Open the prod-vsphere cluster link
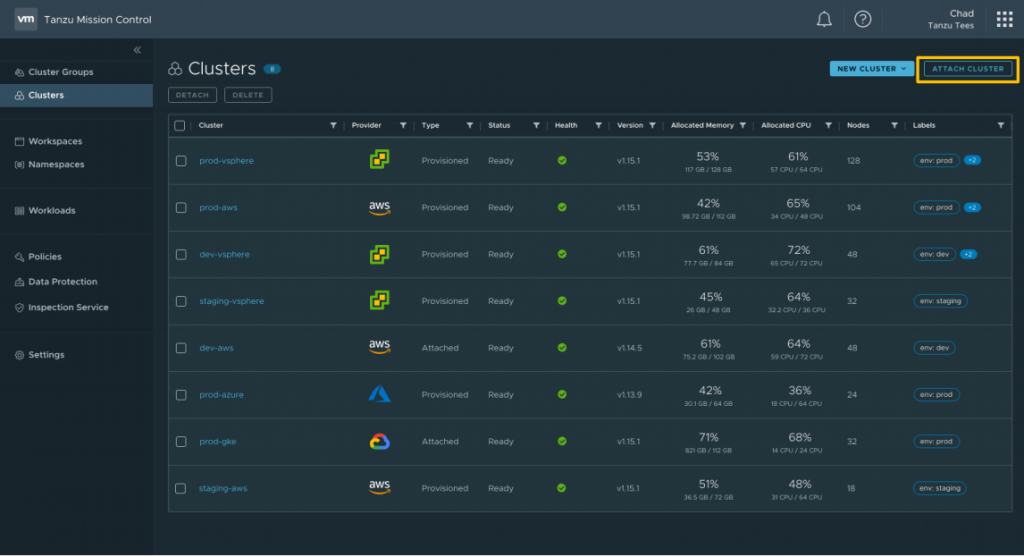 227,161
